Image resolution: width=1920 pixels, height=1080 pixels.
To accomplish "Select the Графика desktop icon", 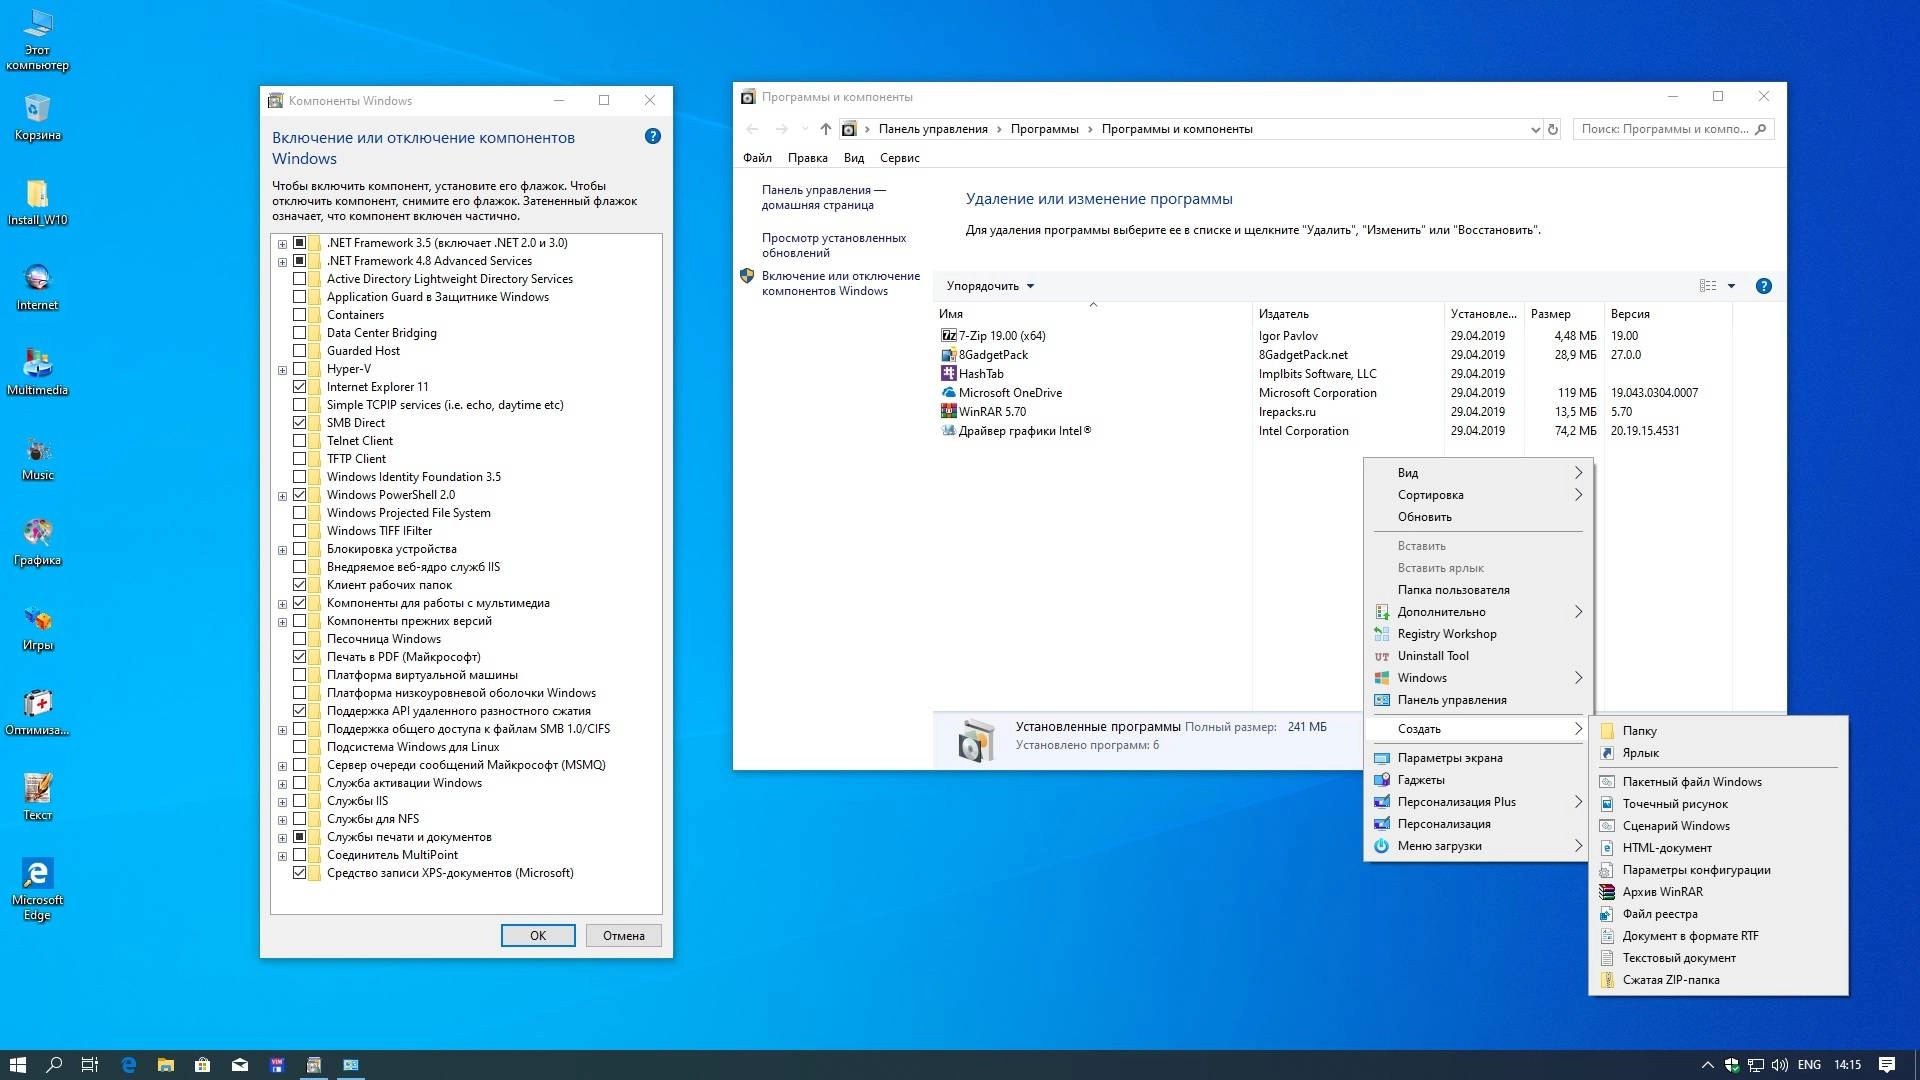I will (37, 542).
